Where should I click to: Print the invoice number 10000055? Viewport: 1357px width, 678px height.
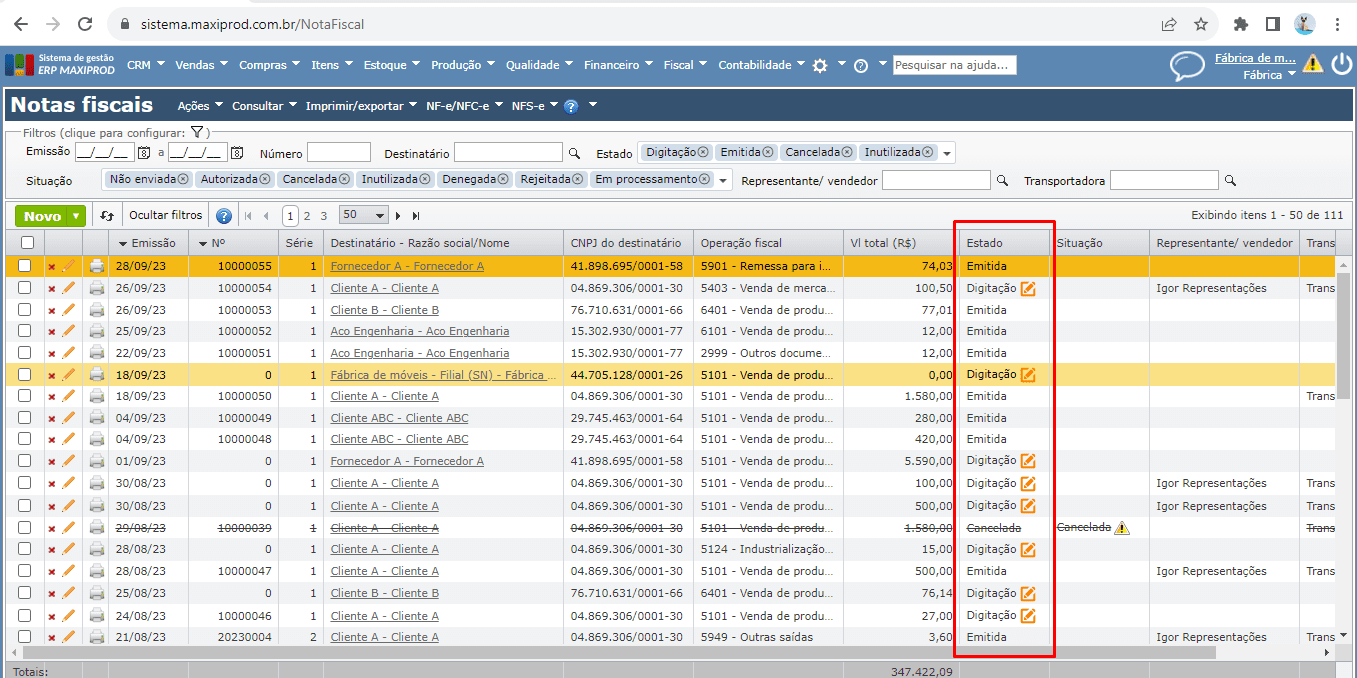(96, 266)
